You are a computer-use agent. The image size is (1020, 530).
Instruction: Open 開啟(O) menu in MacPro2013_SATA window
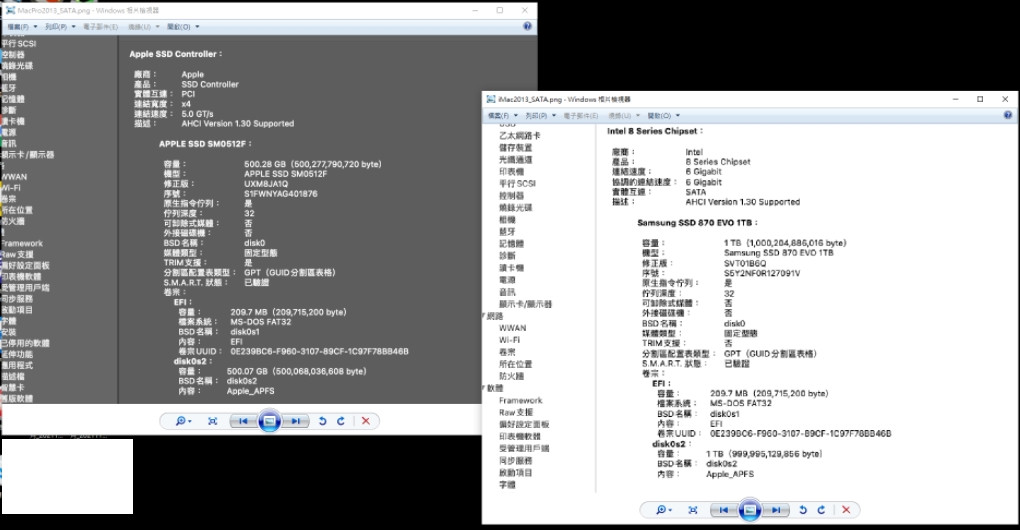tap(183, 27)
